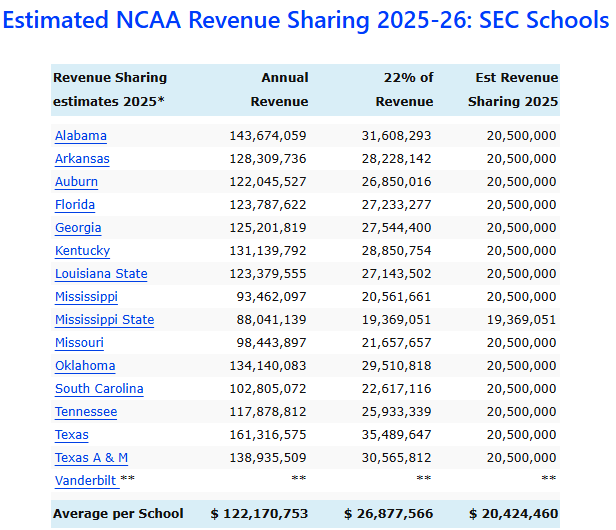Click Alabama's 20,500,000 sharing estimate
Screen dimensions: 616x530
coord(521,136)
